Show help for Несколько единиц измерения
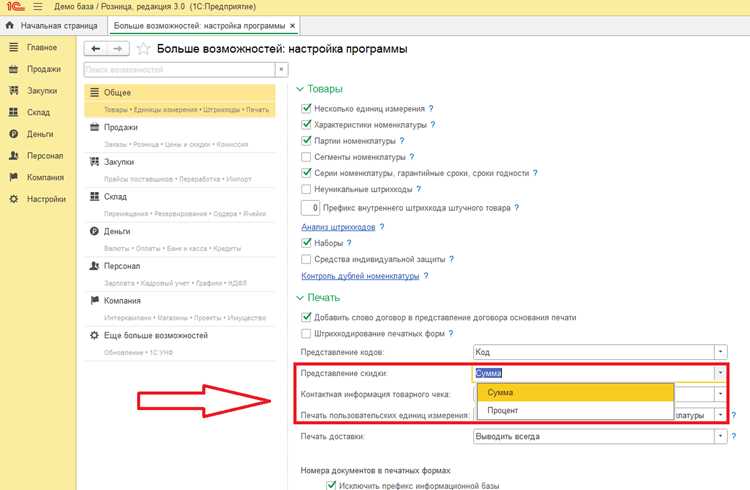The width and height of the screenshot is (750, 490). (431, 109)
